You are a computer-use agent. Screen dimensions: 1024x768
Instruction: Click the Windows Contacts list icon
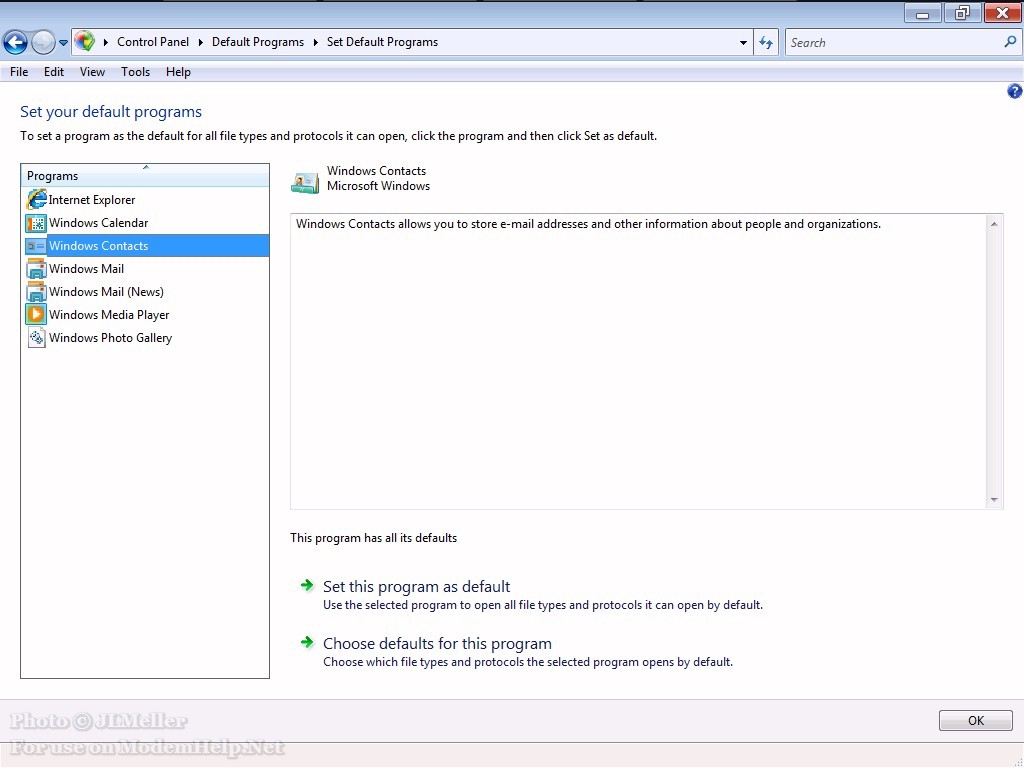click(36, 246)
